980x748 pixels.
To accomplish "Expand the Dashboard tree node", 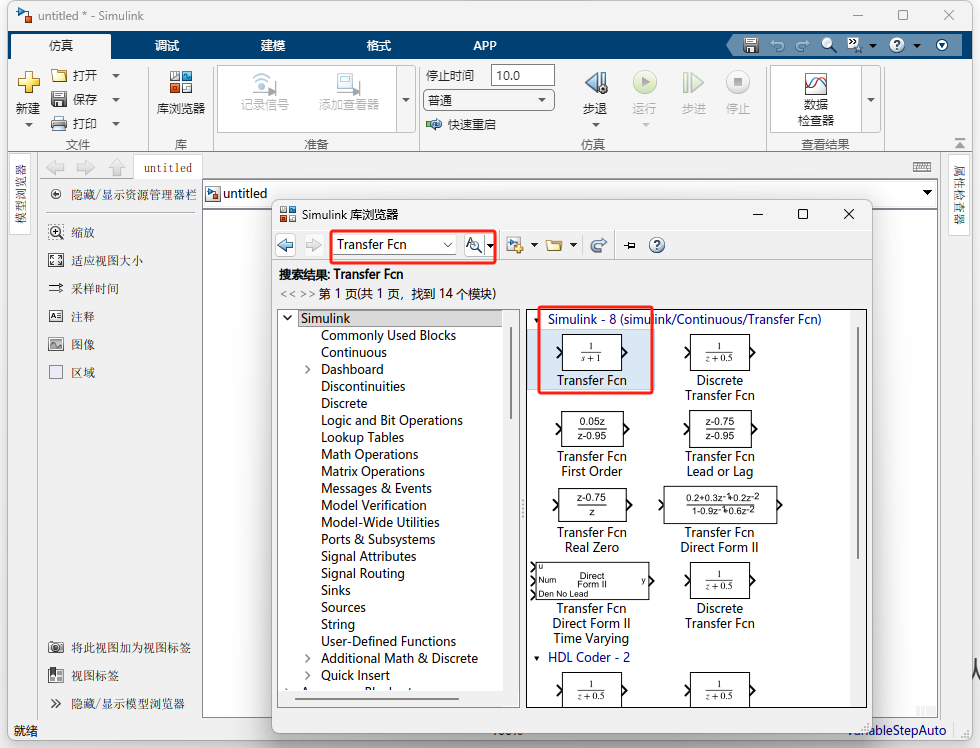I will pos(308,369).
